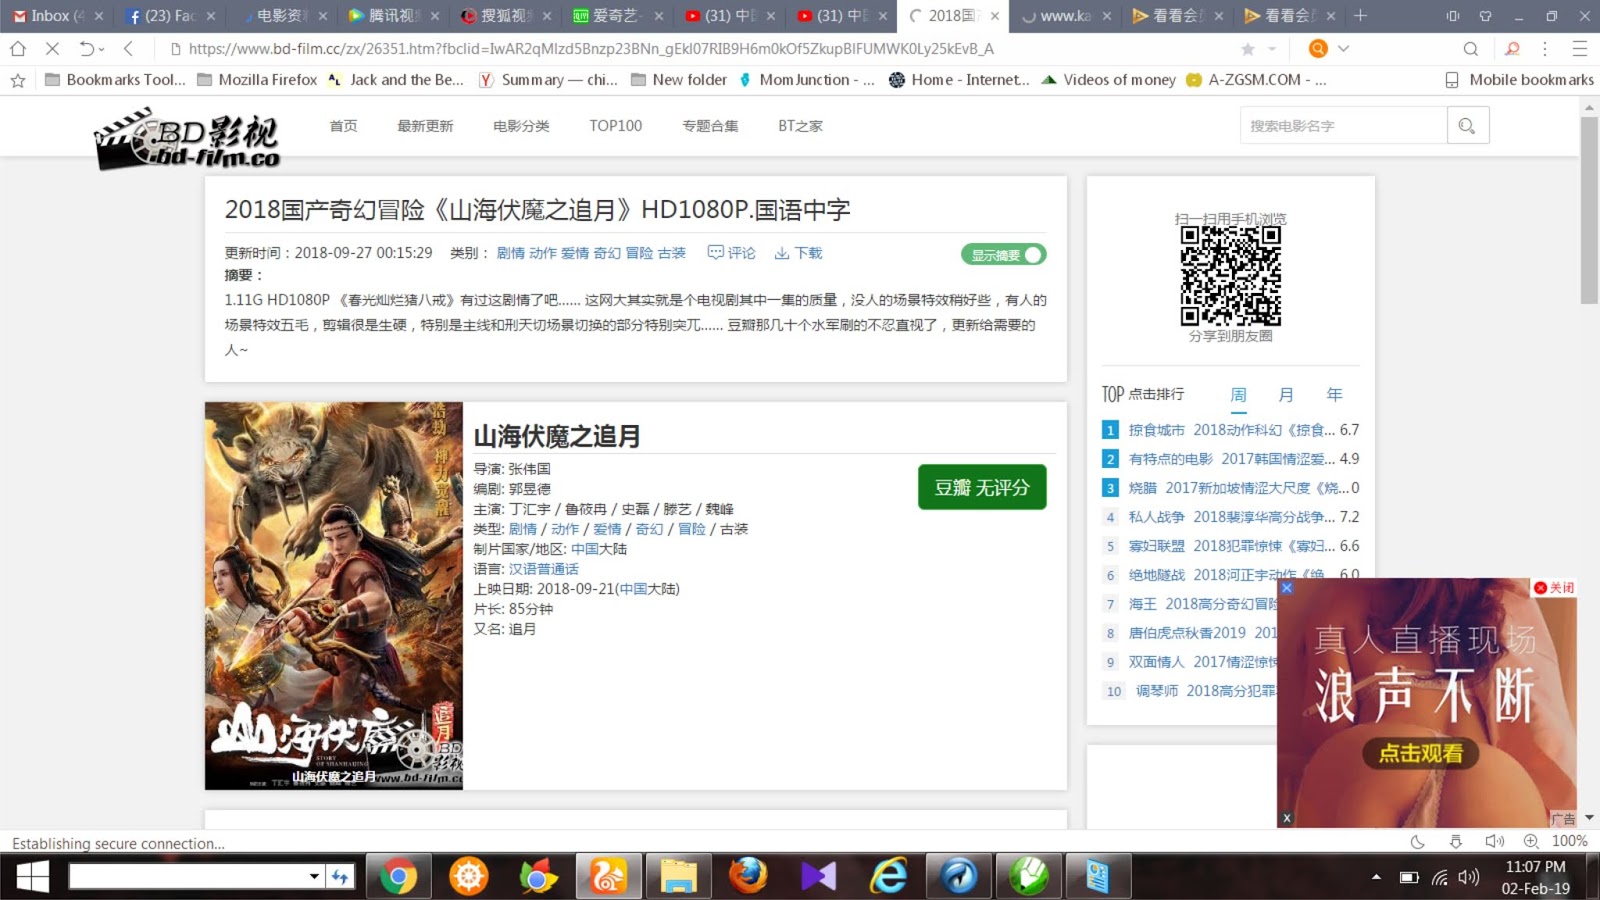Open the bookmarks star icon on bookmarks bar
The image size is (1600, 900).
[18, 80]
